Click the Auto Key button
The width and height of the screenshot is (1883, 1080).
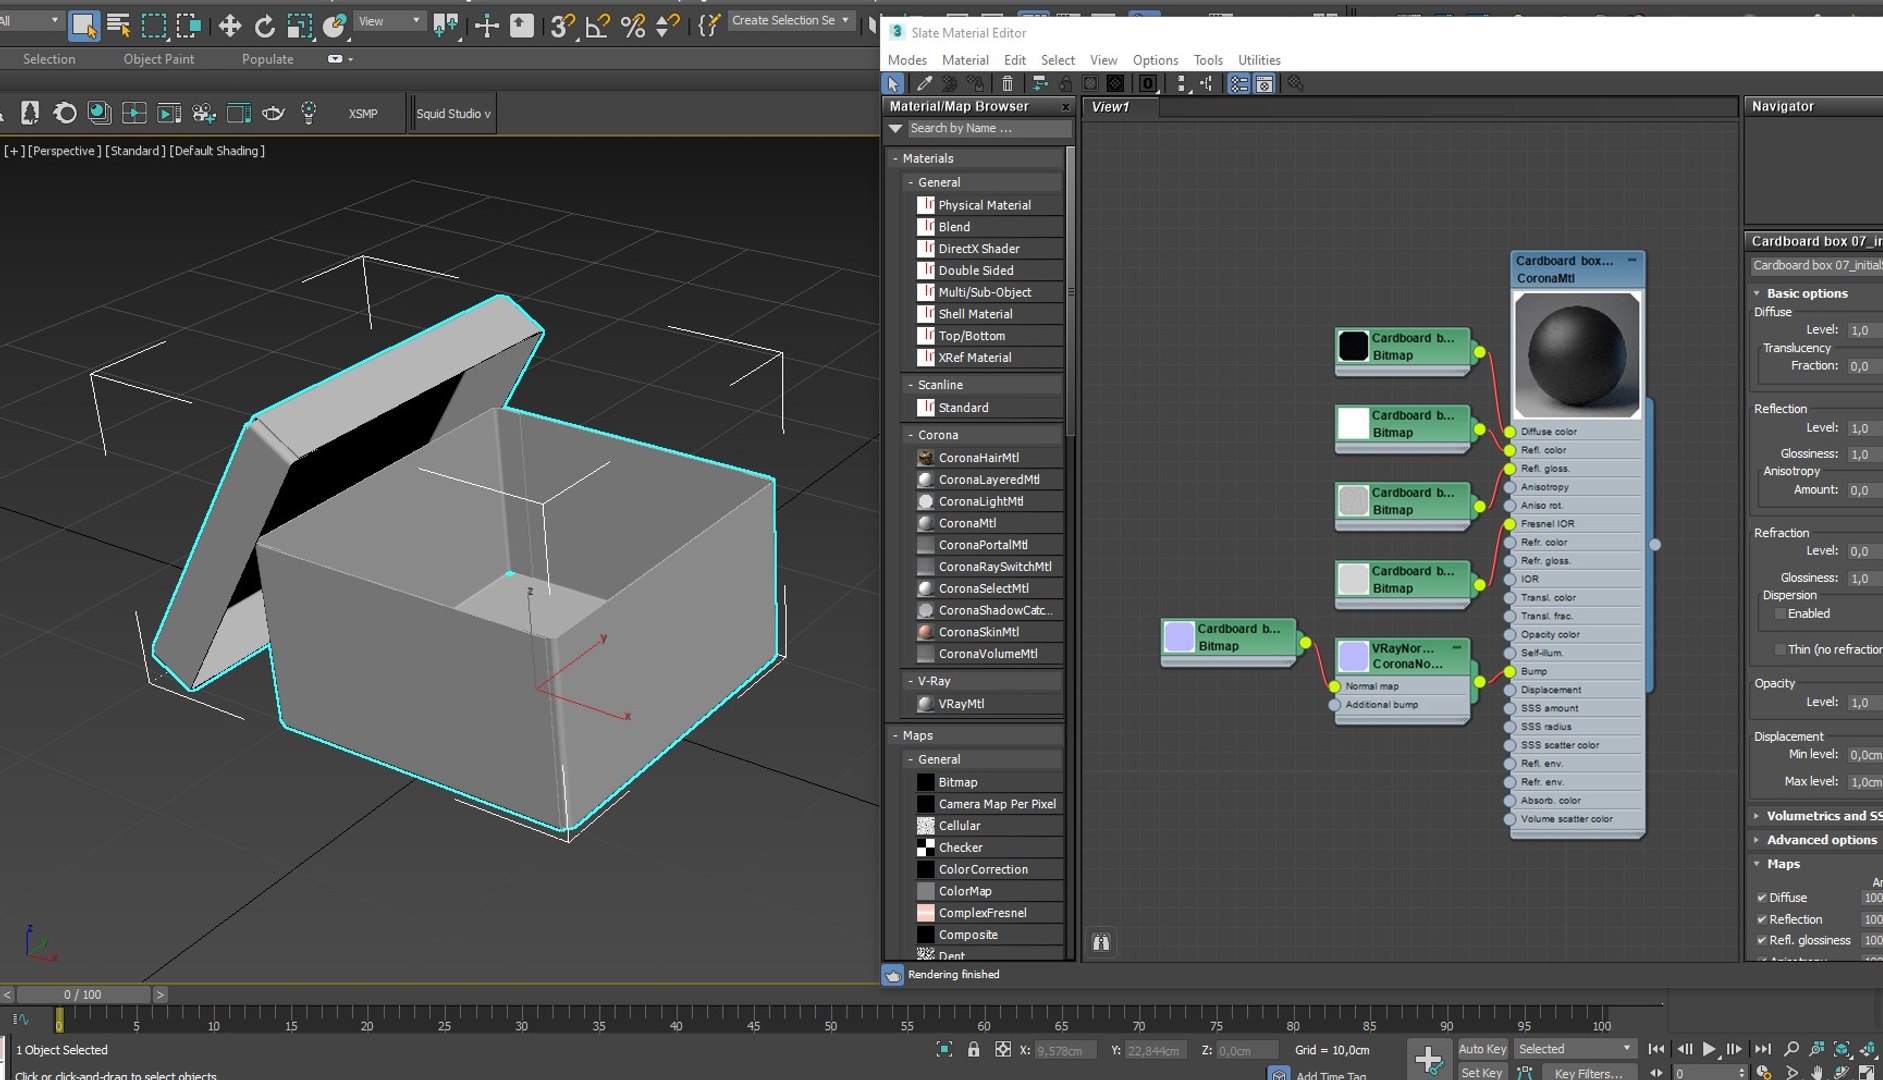point(1482,1049)
